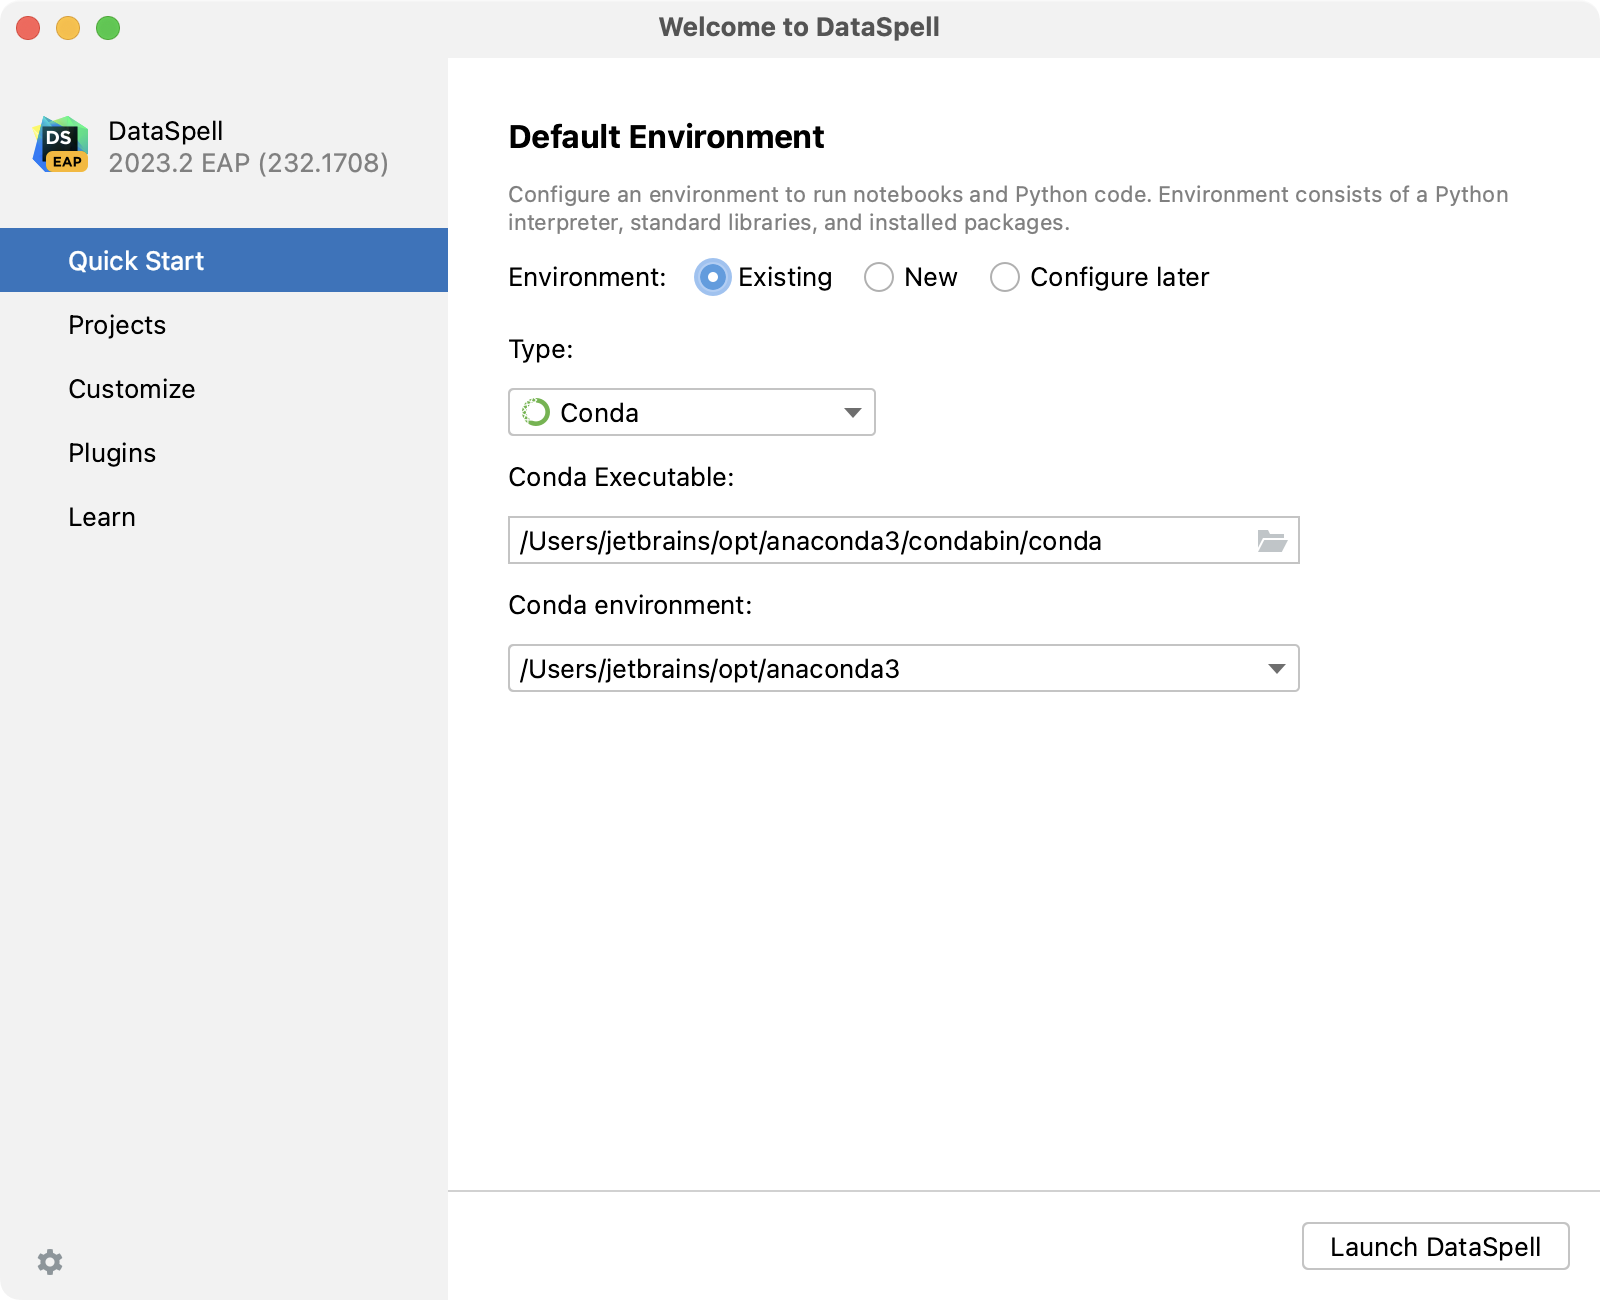This screenshot has width=1600, height=1300.
Task: Pick the Configure later radio option
Action: [1005, 277]
